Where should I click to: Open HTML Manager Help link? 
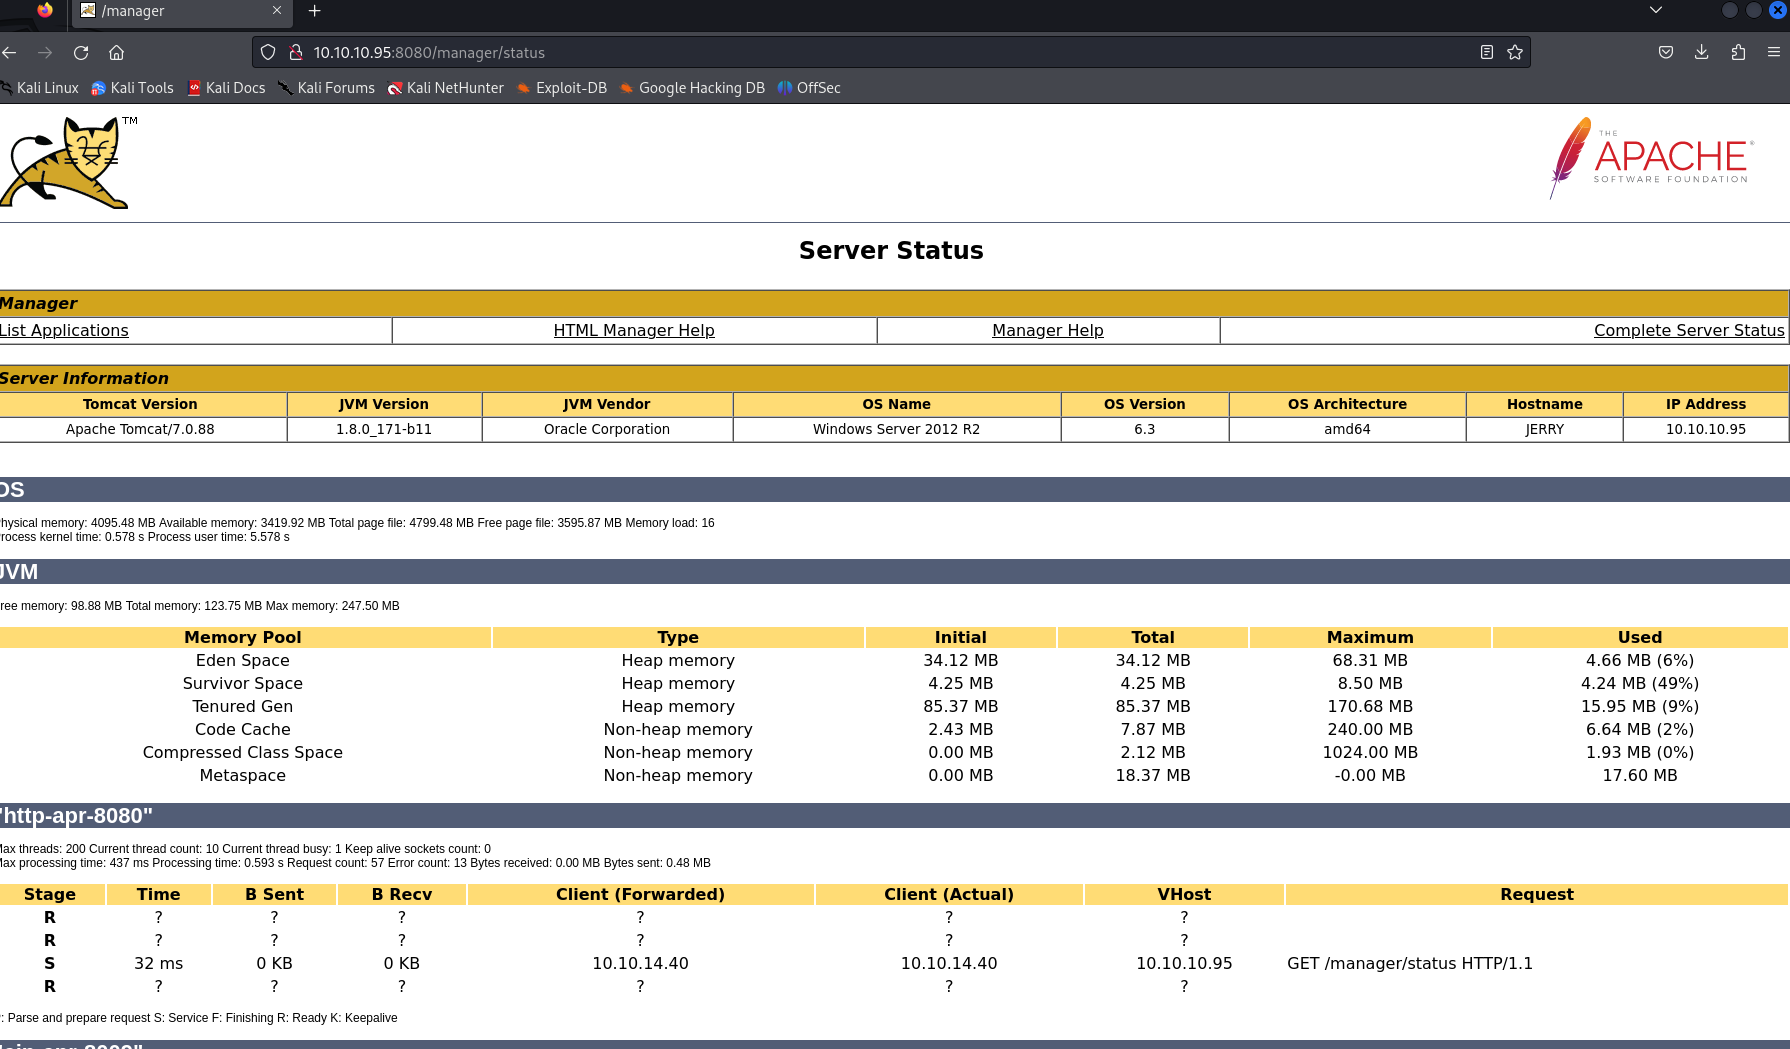point(634,331)
